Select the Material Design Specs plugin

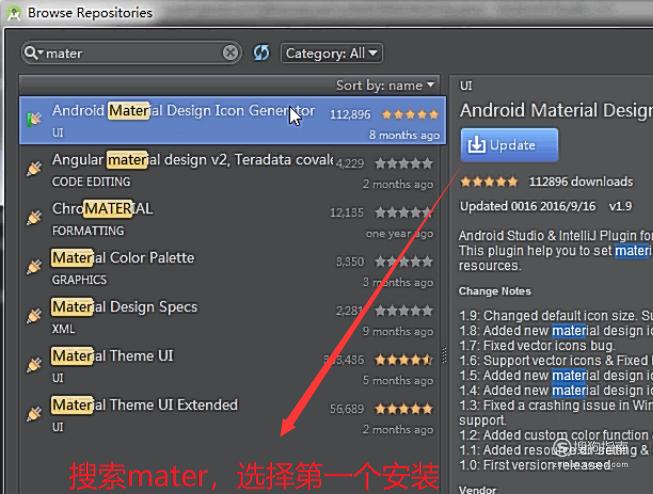230,318
